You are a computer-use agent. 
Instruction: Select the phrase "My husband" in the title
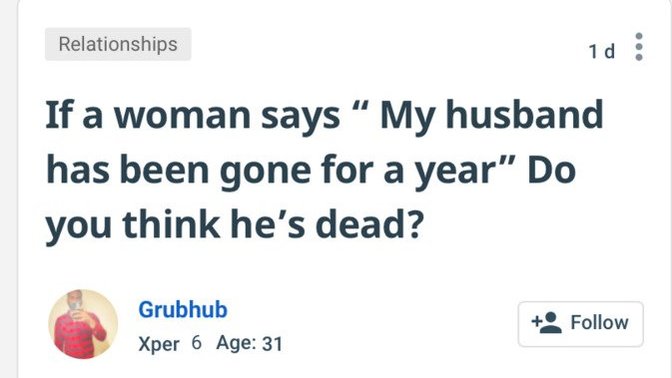(492, 115)
